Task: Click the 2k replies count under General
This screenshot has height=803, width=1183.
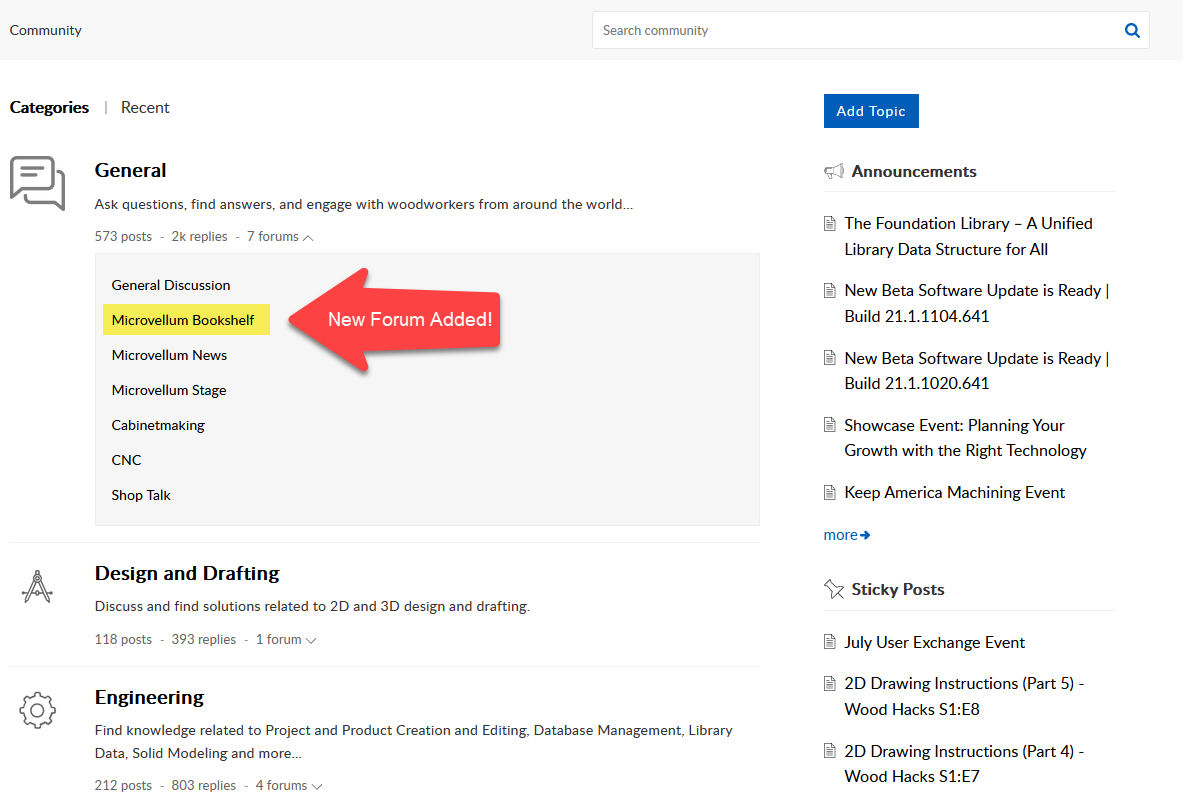Action: pyautogui.click(x=199, y=237)
